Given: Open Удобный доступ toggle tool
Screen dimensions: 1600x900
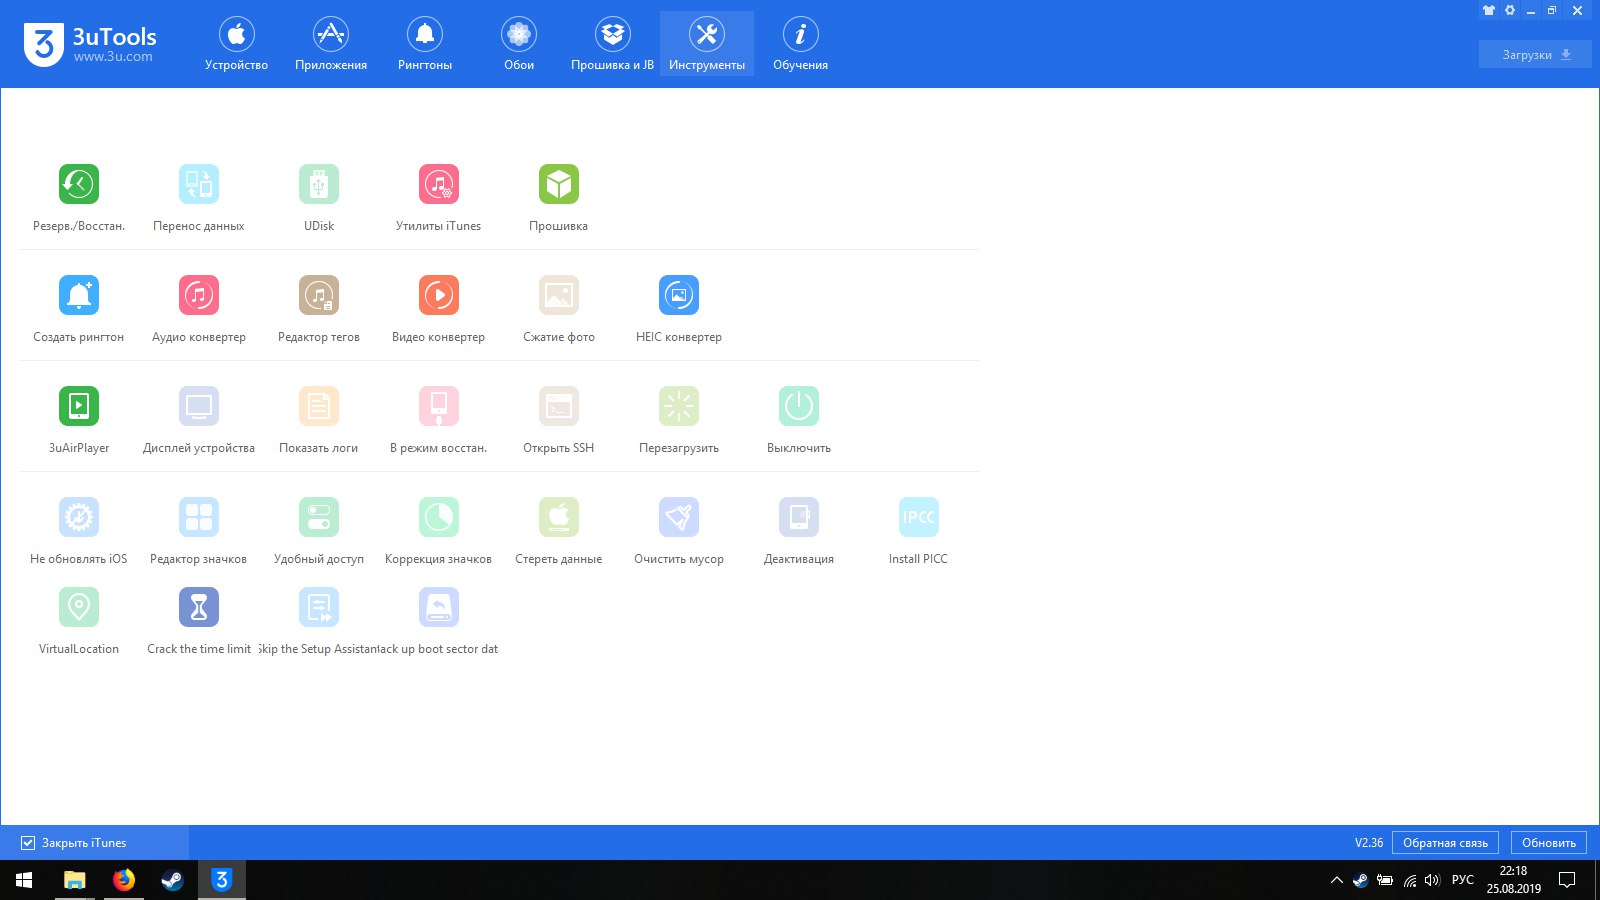Looking at the screenshot, I should point(319,517).
